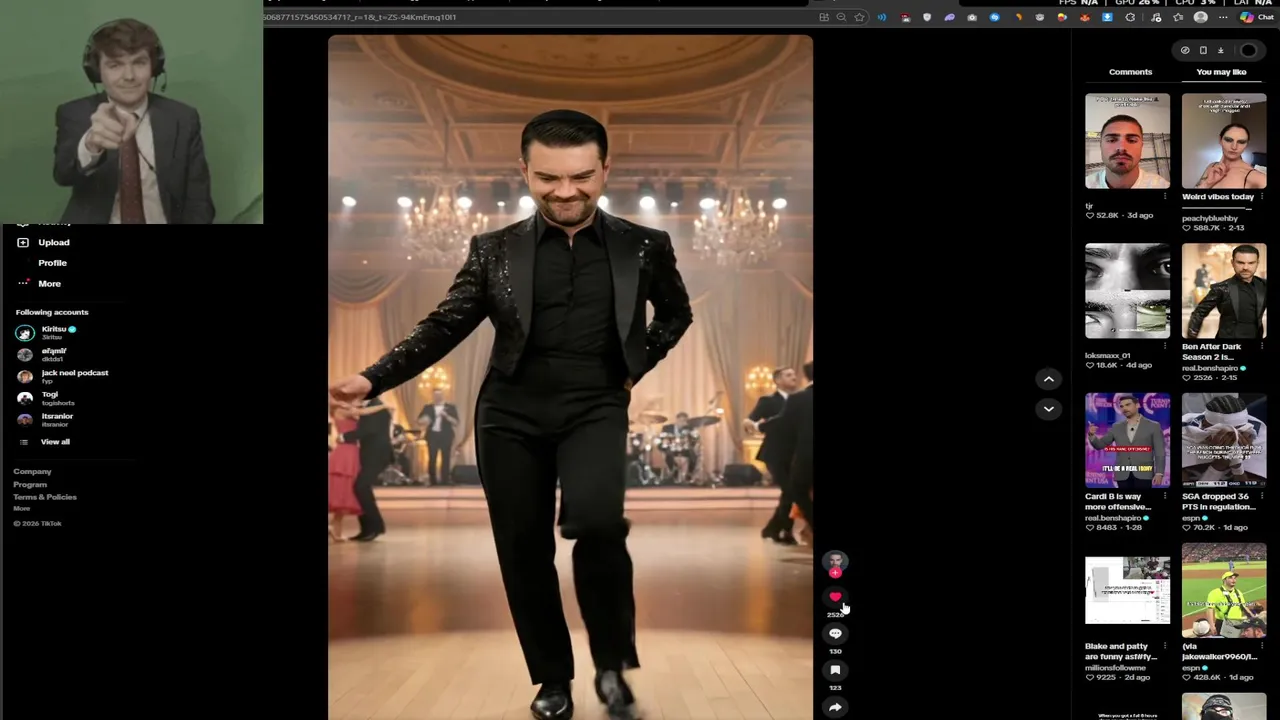
Task: Click the millionsfollowme username
Action: (1115, 667)
